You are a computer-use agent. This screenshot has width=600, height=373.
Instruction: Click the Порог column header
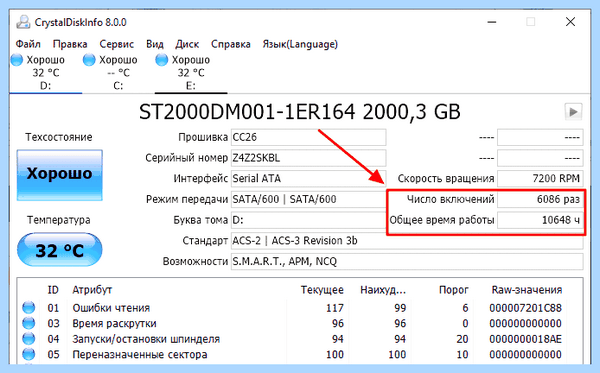pos(454,290)
